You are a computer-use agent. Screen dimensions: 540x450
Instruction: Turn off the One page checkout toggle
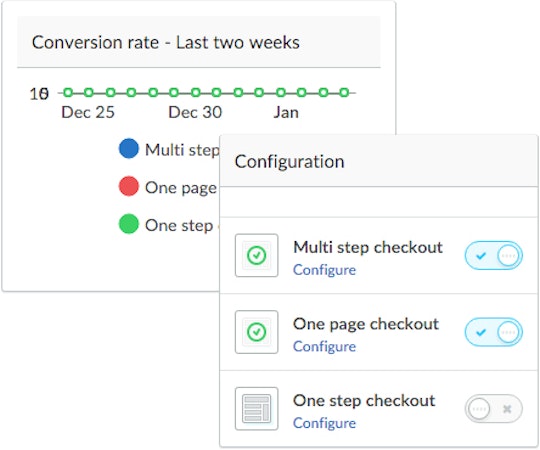[494, 332]
